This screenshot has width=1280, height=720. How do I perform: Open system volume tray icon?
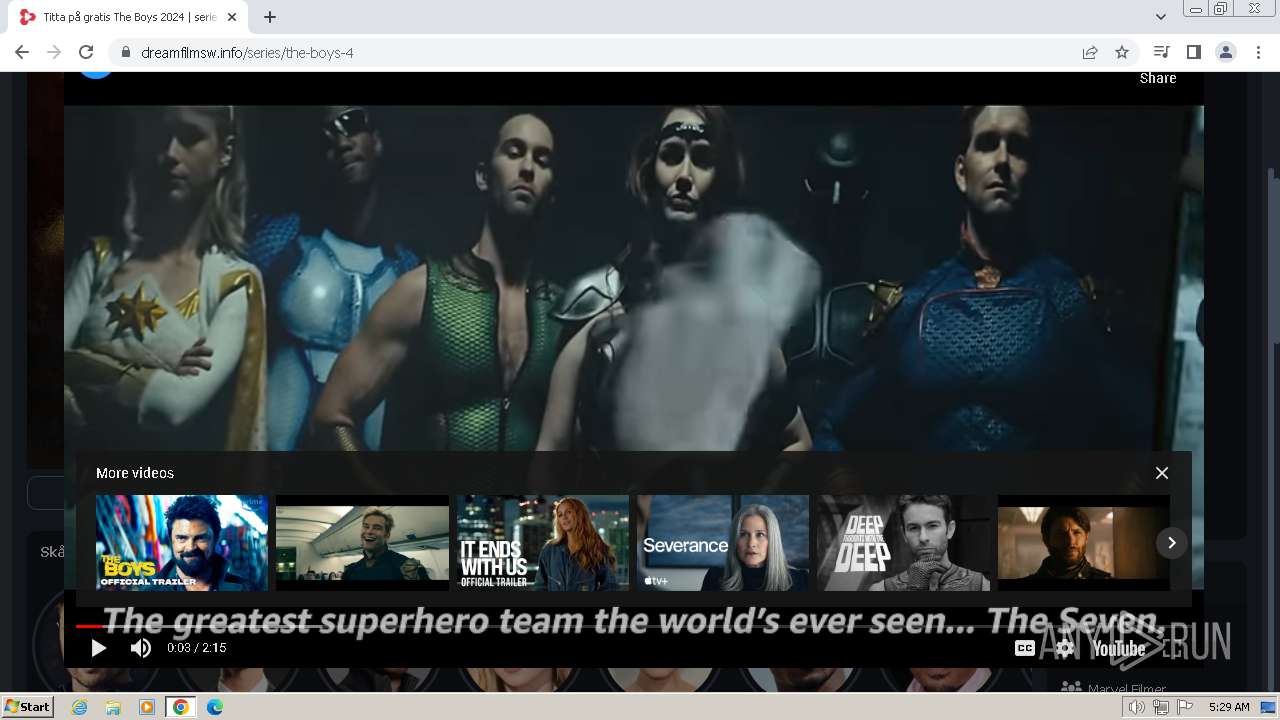click(1136, 707)
